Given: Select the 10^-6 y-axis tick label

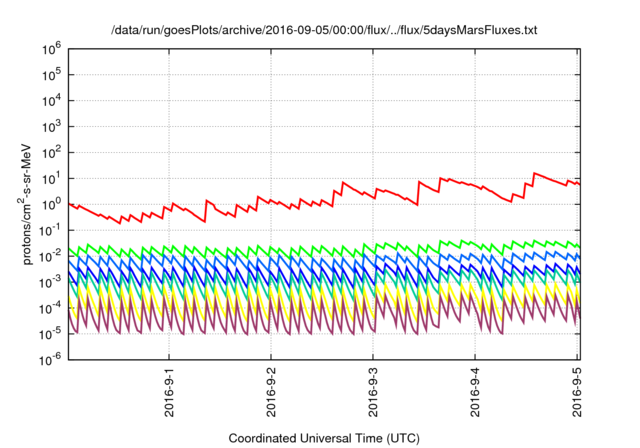Looking at the screenshot, I should pos(51,360).
